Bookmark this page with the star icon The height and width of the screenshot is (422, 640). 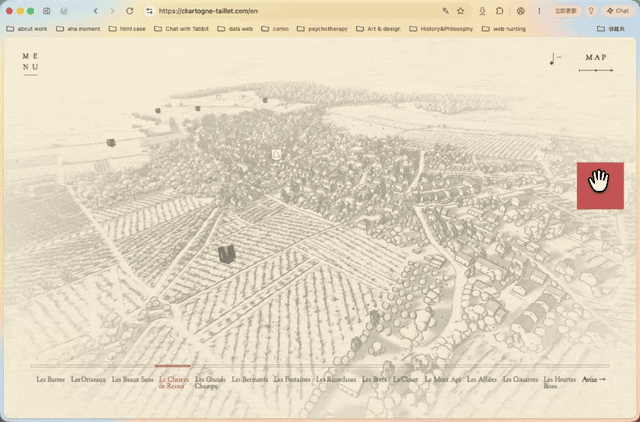(x=461, y=11)
